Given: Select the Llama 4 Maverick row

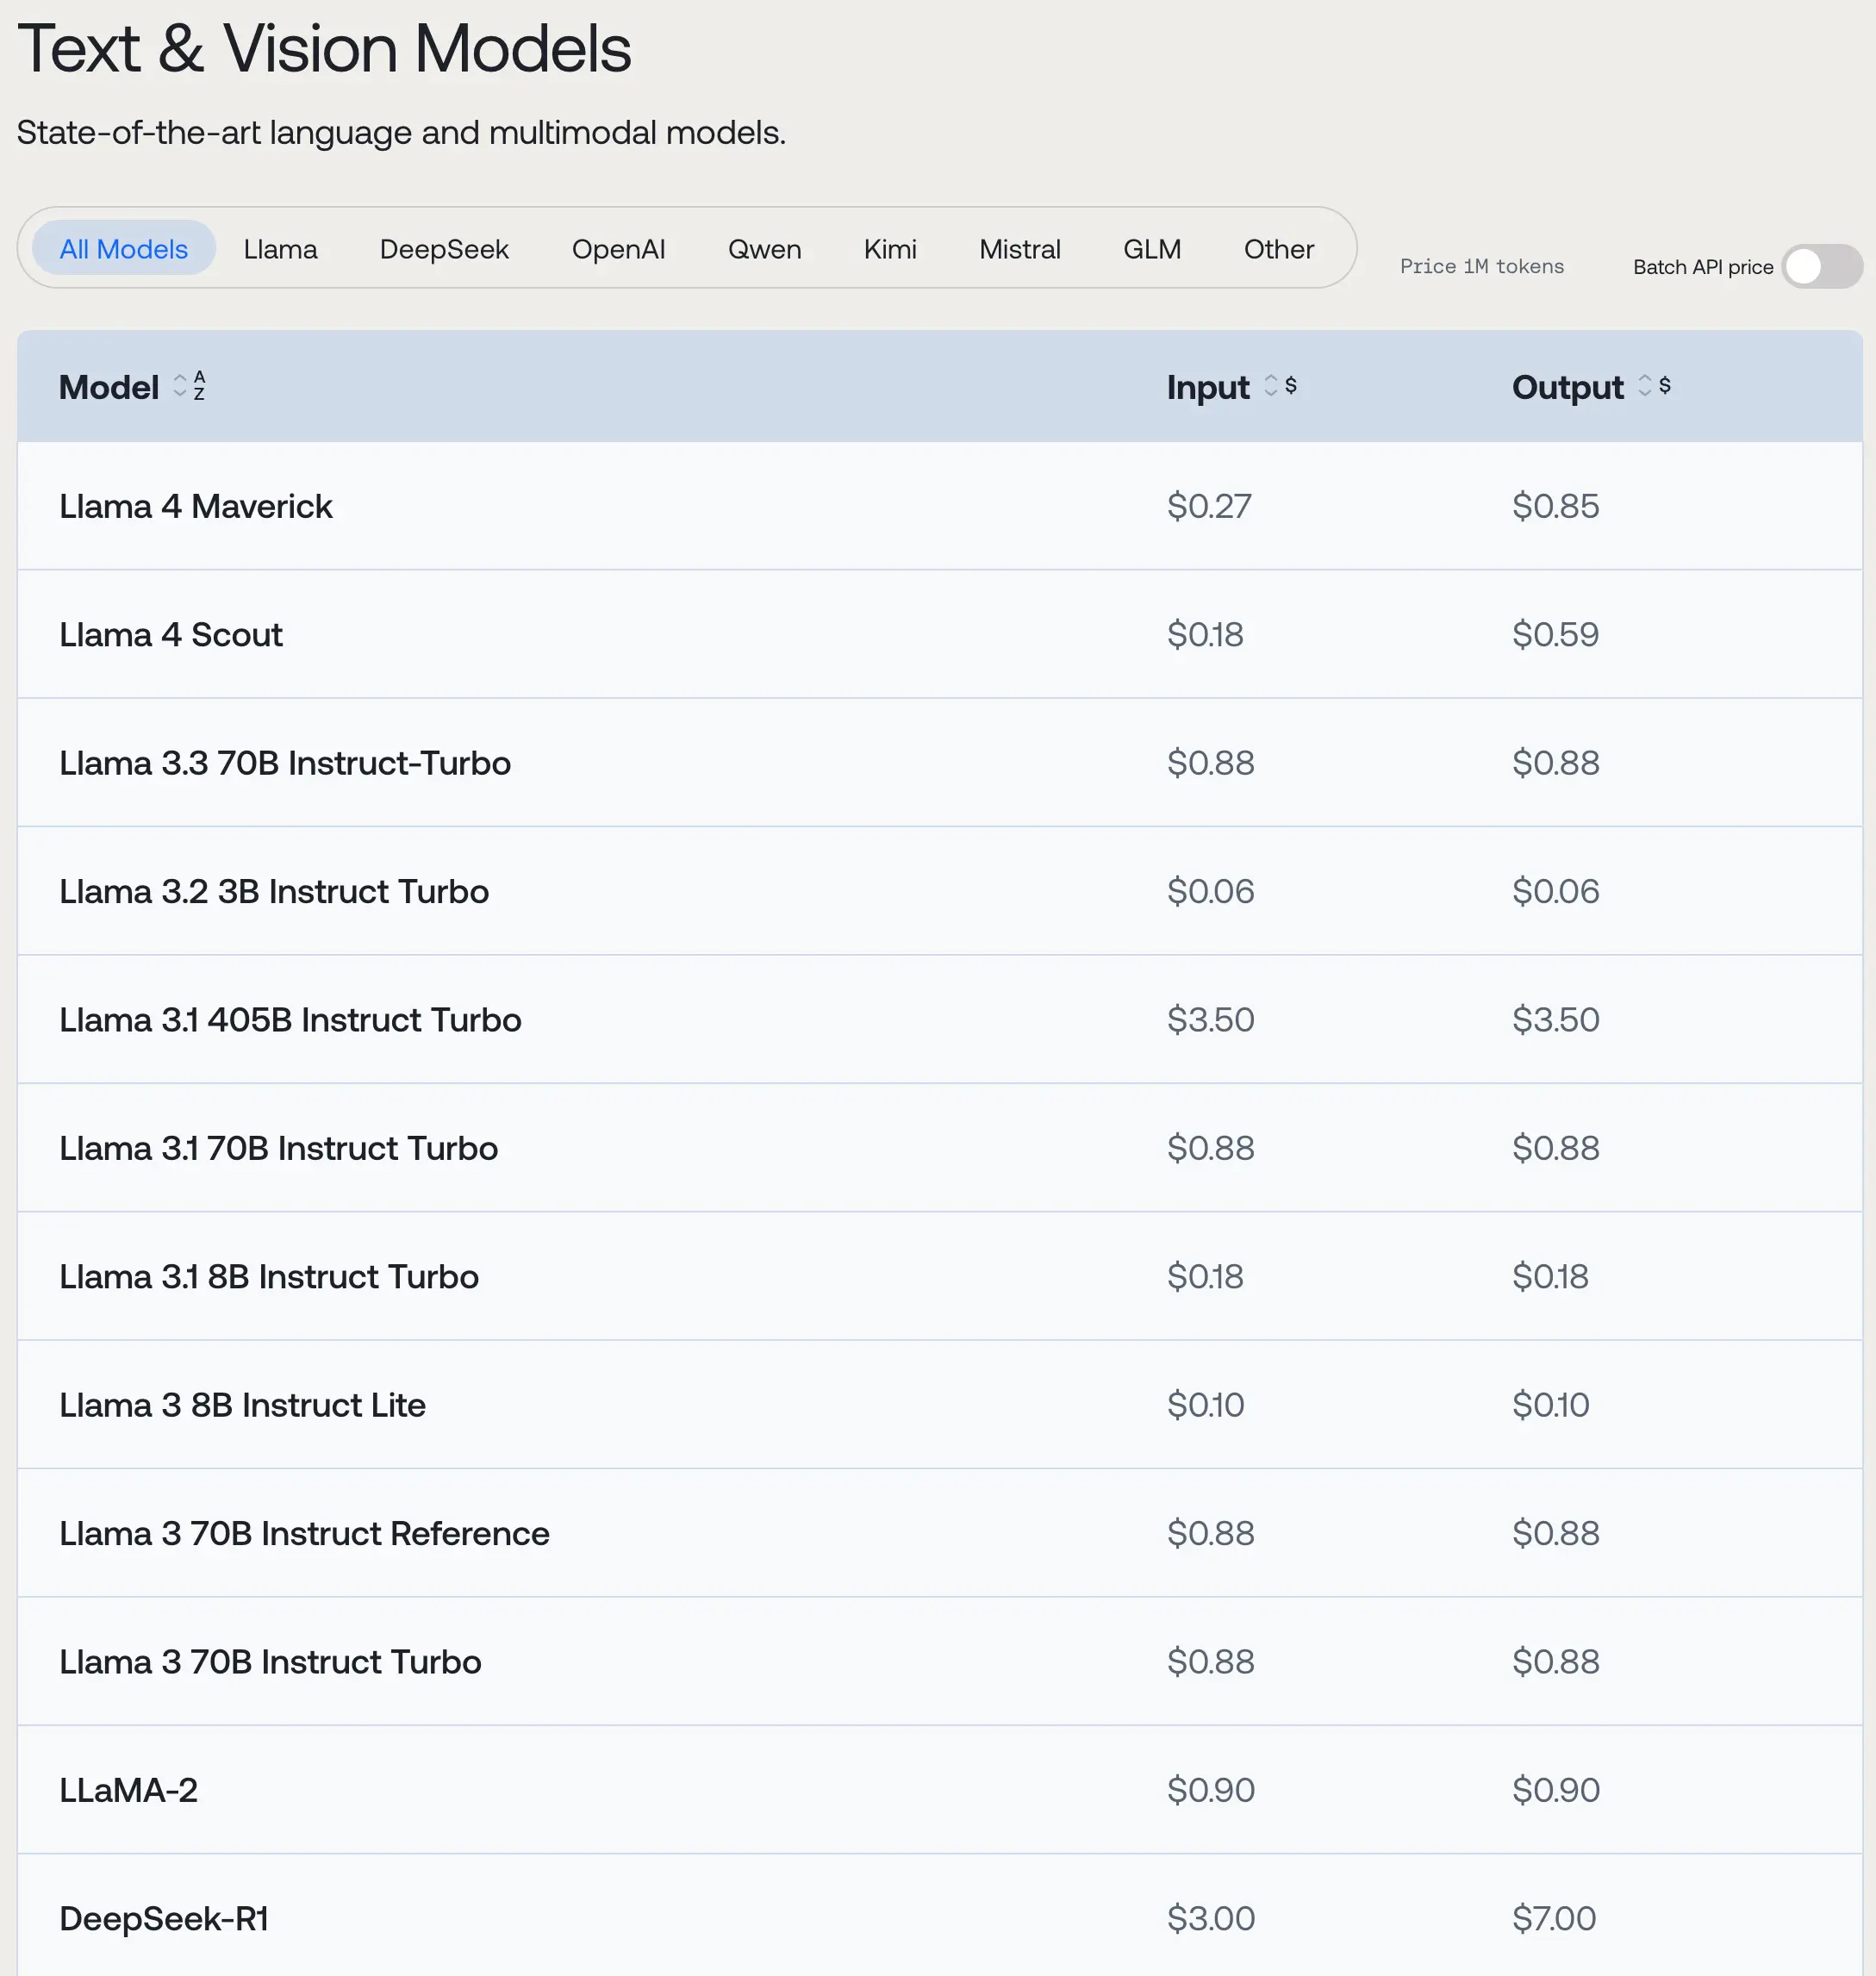Looking at the screenshot, I should point(196,506).
